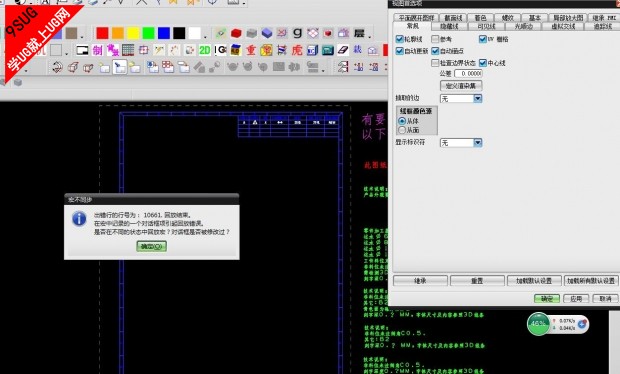Click the table grid toolbar icon
Viewport: 620px width, 374px height.
pos(128,50)
